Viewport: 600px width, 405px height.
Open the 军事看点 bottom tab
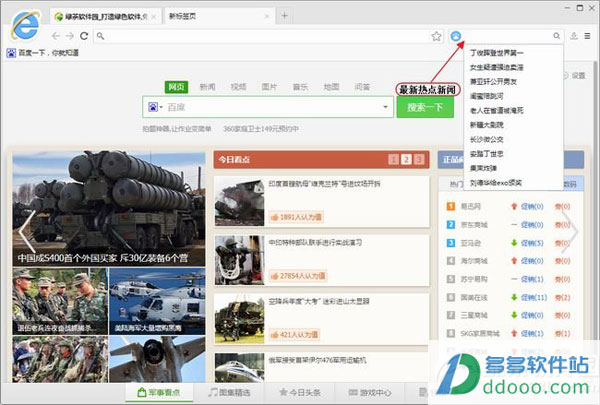point(159,392)
